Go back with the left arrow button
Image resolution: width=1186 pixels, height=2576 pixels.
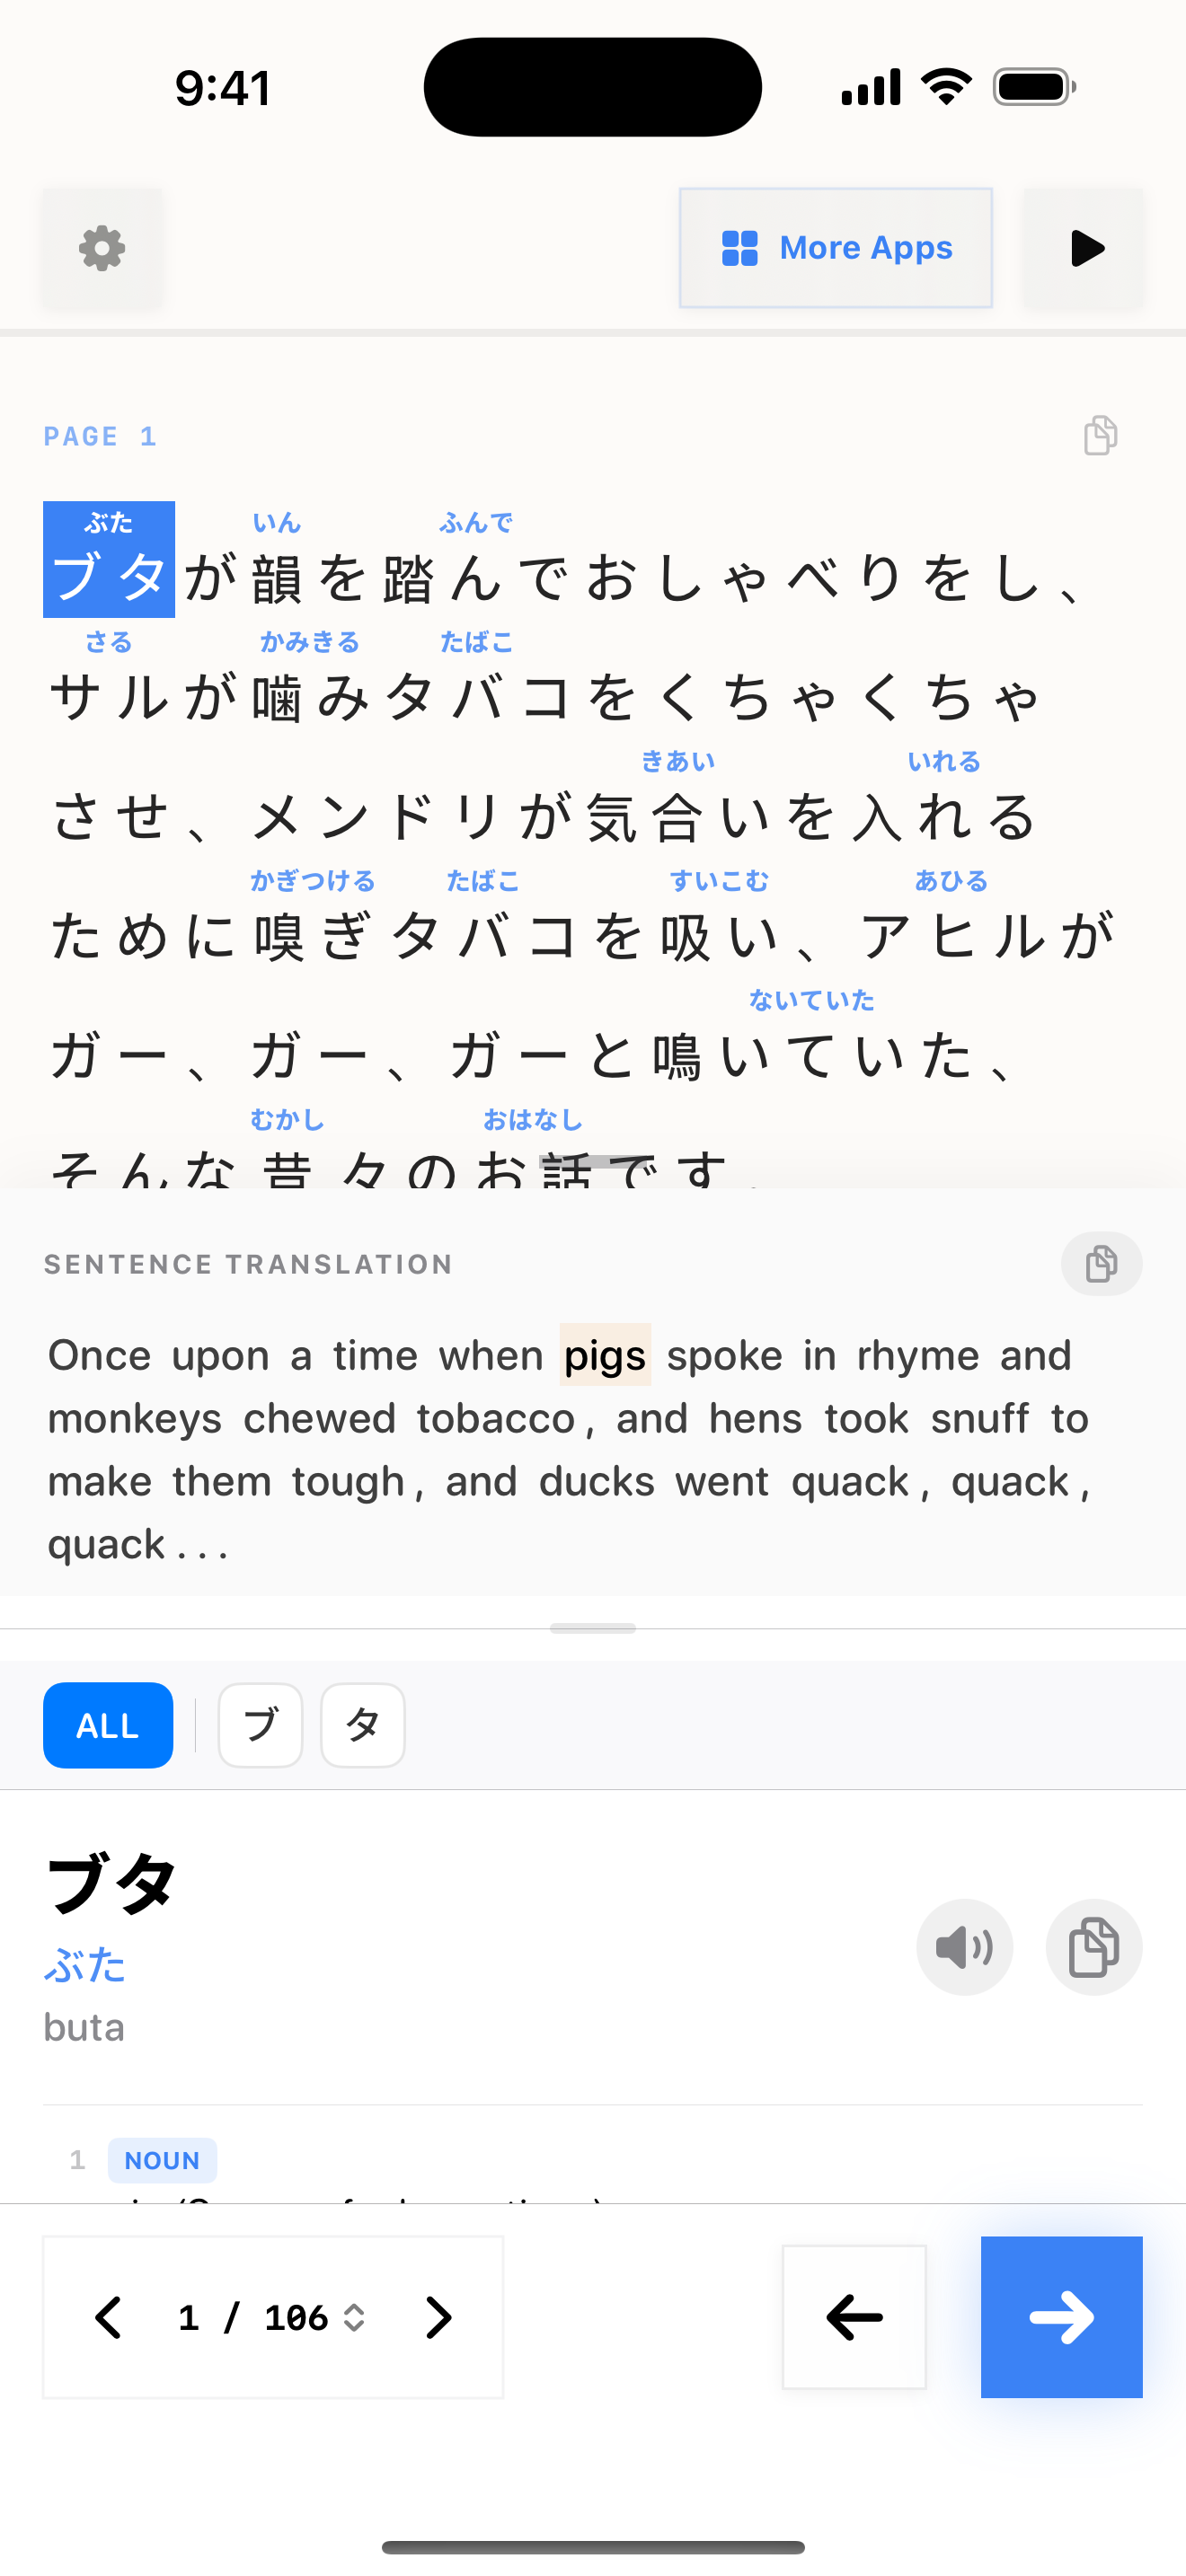coord(854,2317)
